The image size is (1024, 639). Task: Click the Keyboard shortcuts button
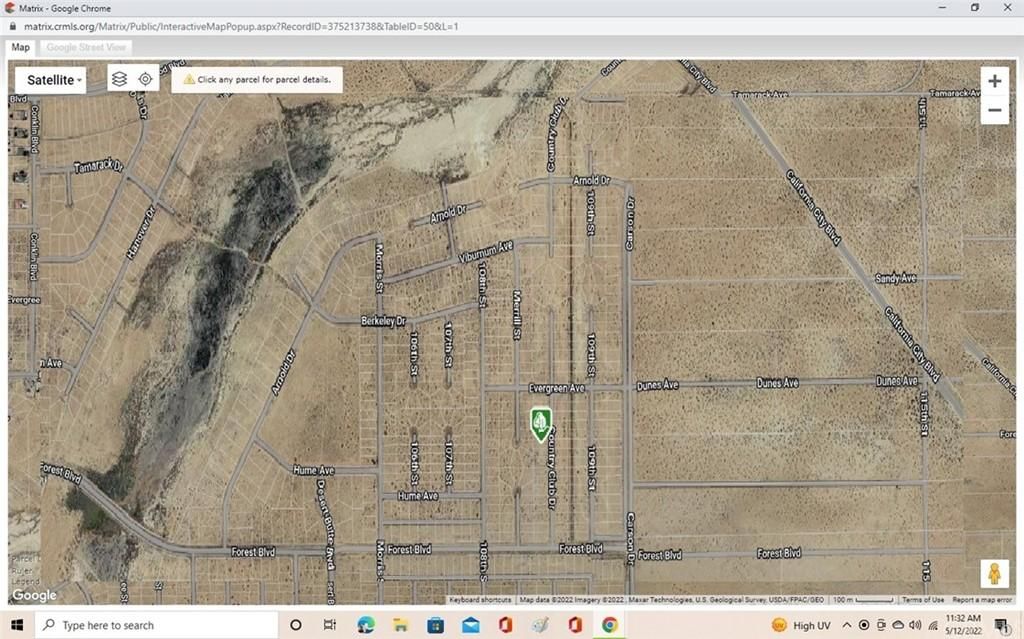point(480,600)
